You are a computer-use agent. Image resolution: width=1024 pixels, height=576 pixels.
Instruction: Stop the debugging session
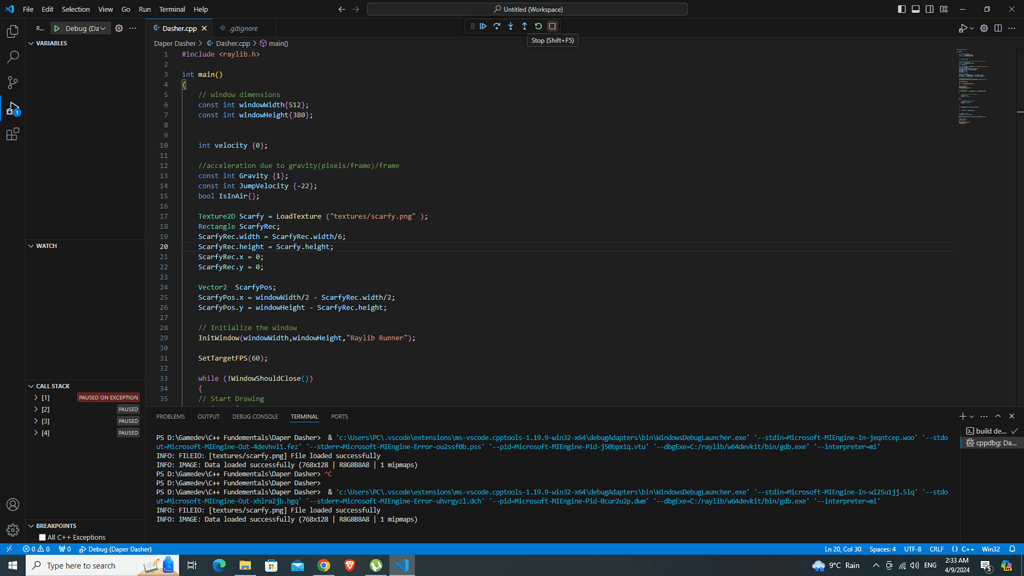(x=552, y=27)
